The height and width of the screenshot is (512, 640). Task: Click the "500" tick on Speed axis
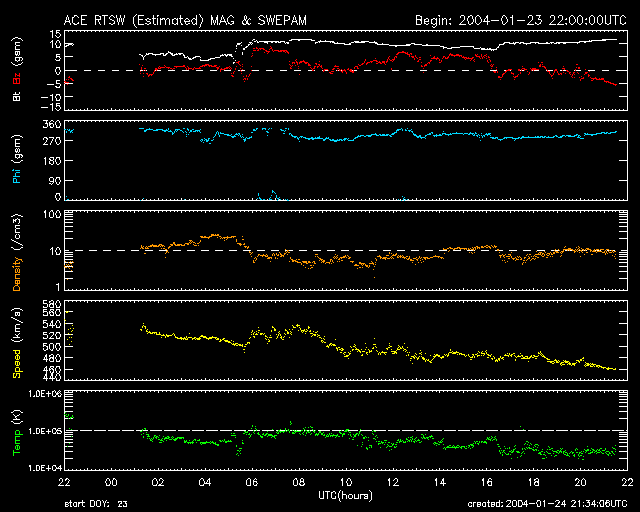[53, 347]
